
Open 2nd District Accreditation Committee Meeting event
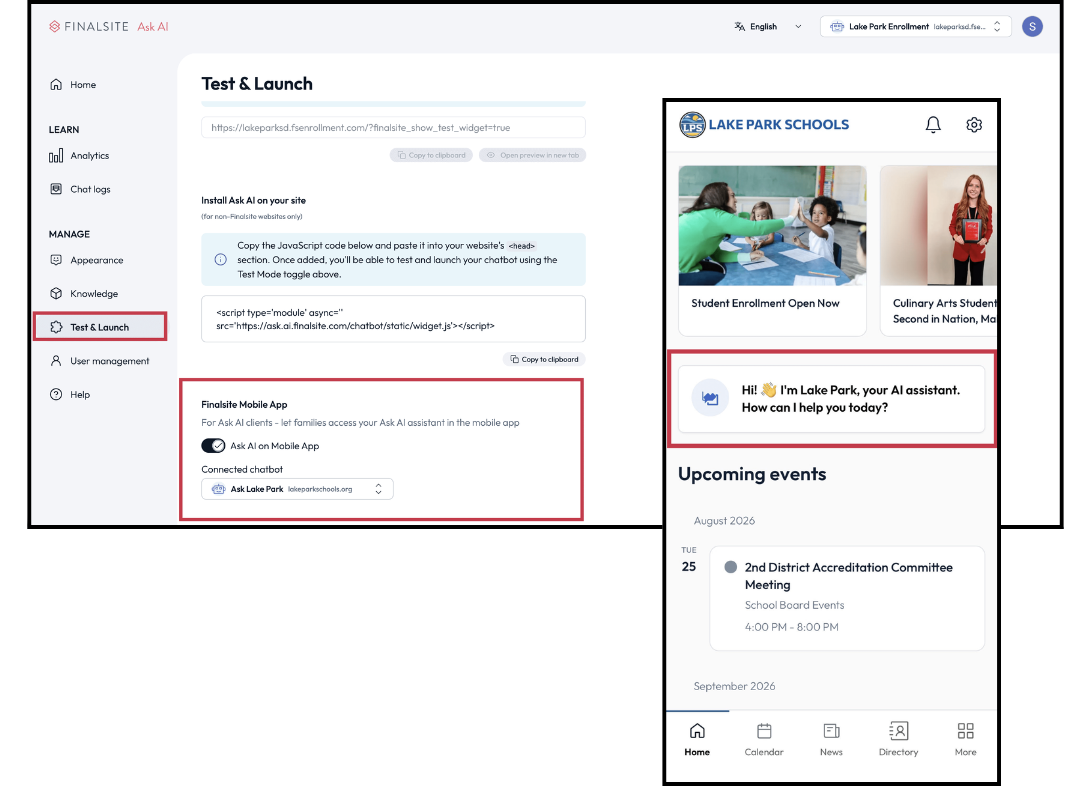[x=847, y=598]
